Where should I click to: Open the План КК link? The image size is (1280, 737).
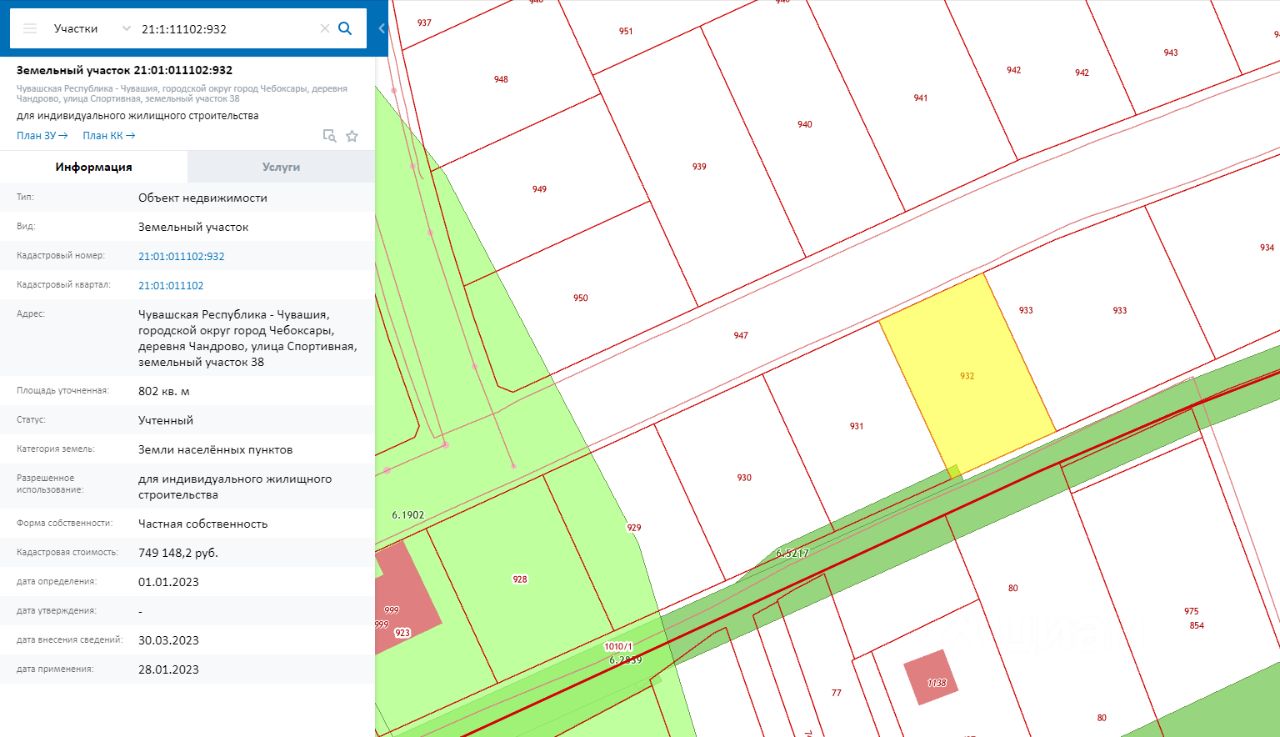coord(108,136)
